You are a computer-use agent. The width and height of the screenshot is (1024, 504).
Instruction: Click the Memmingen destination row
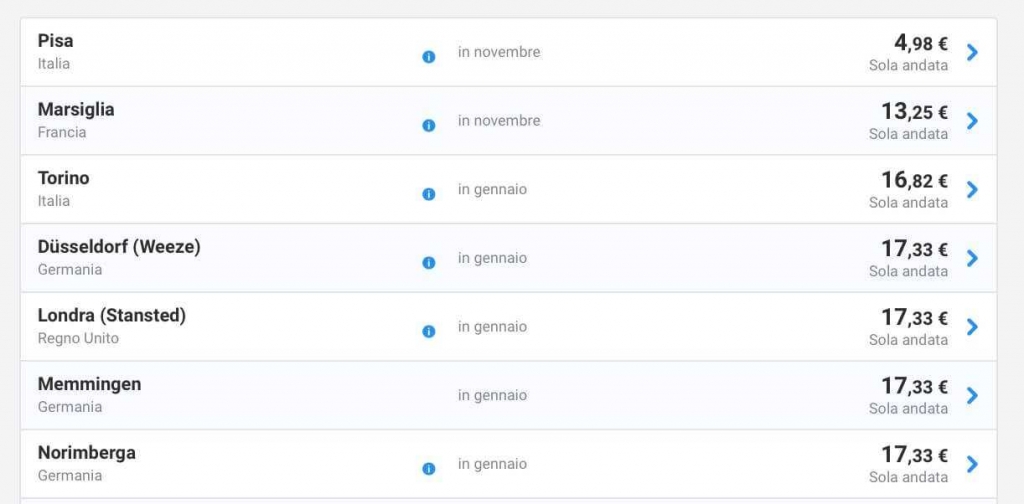click(x=89, y=385)
